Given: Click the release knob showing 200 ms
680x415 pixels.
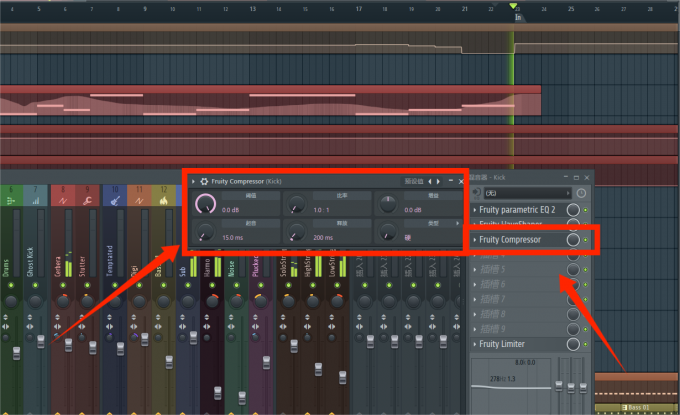Looking at the screenshot, I should point(297,232).
